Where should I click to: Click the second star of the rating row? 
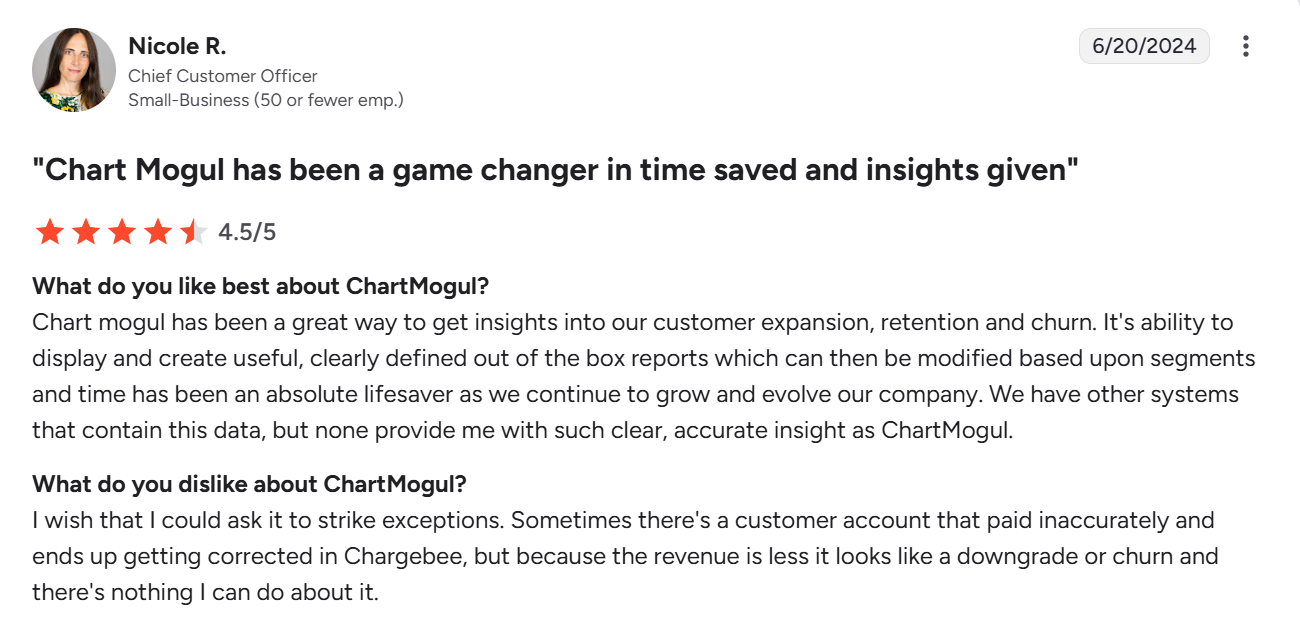click(86, 231)
